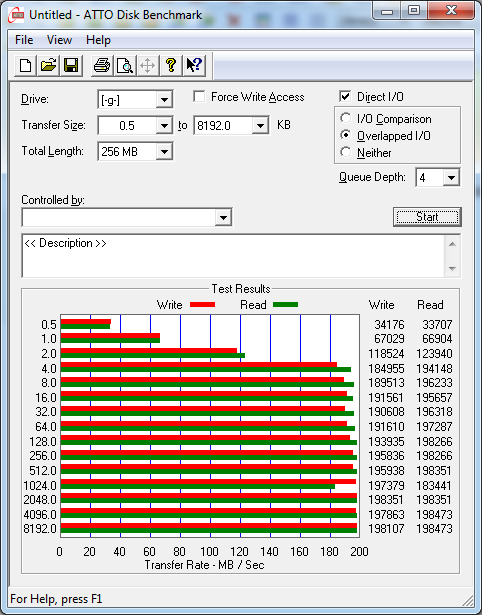Open the File menu
The width and height of the screenshot is (482, 615).
24,40
